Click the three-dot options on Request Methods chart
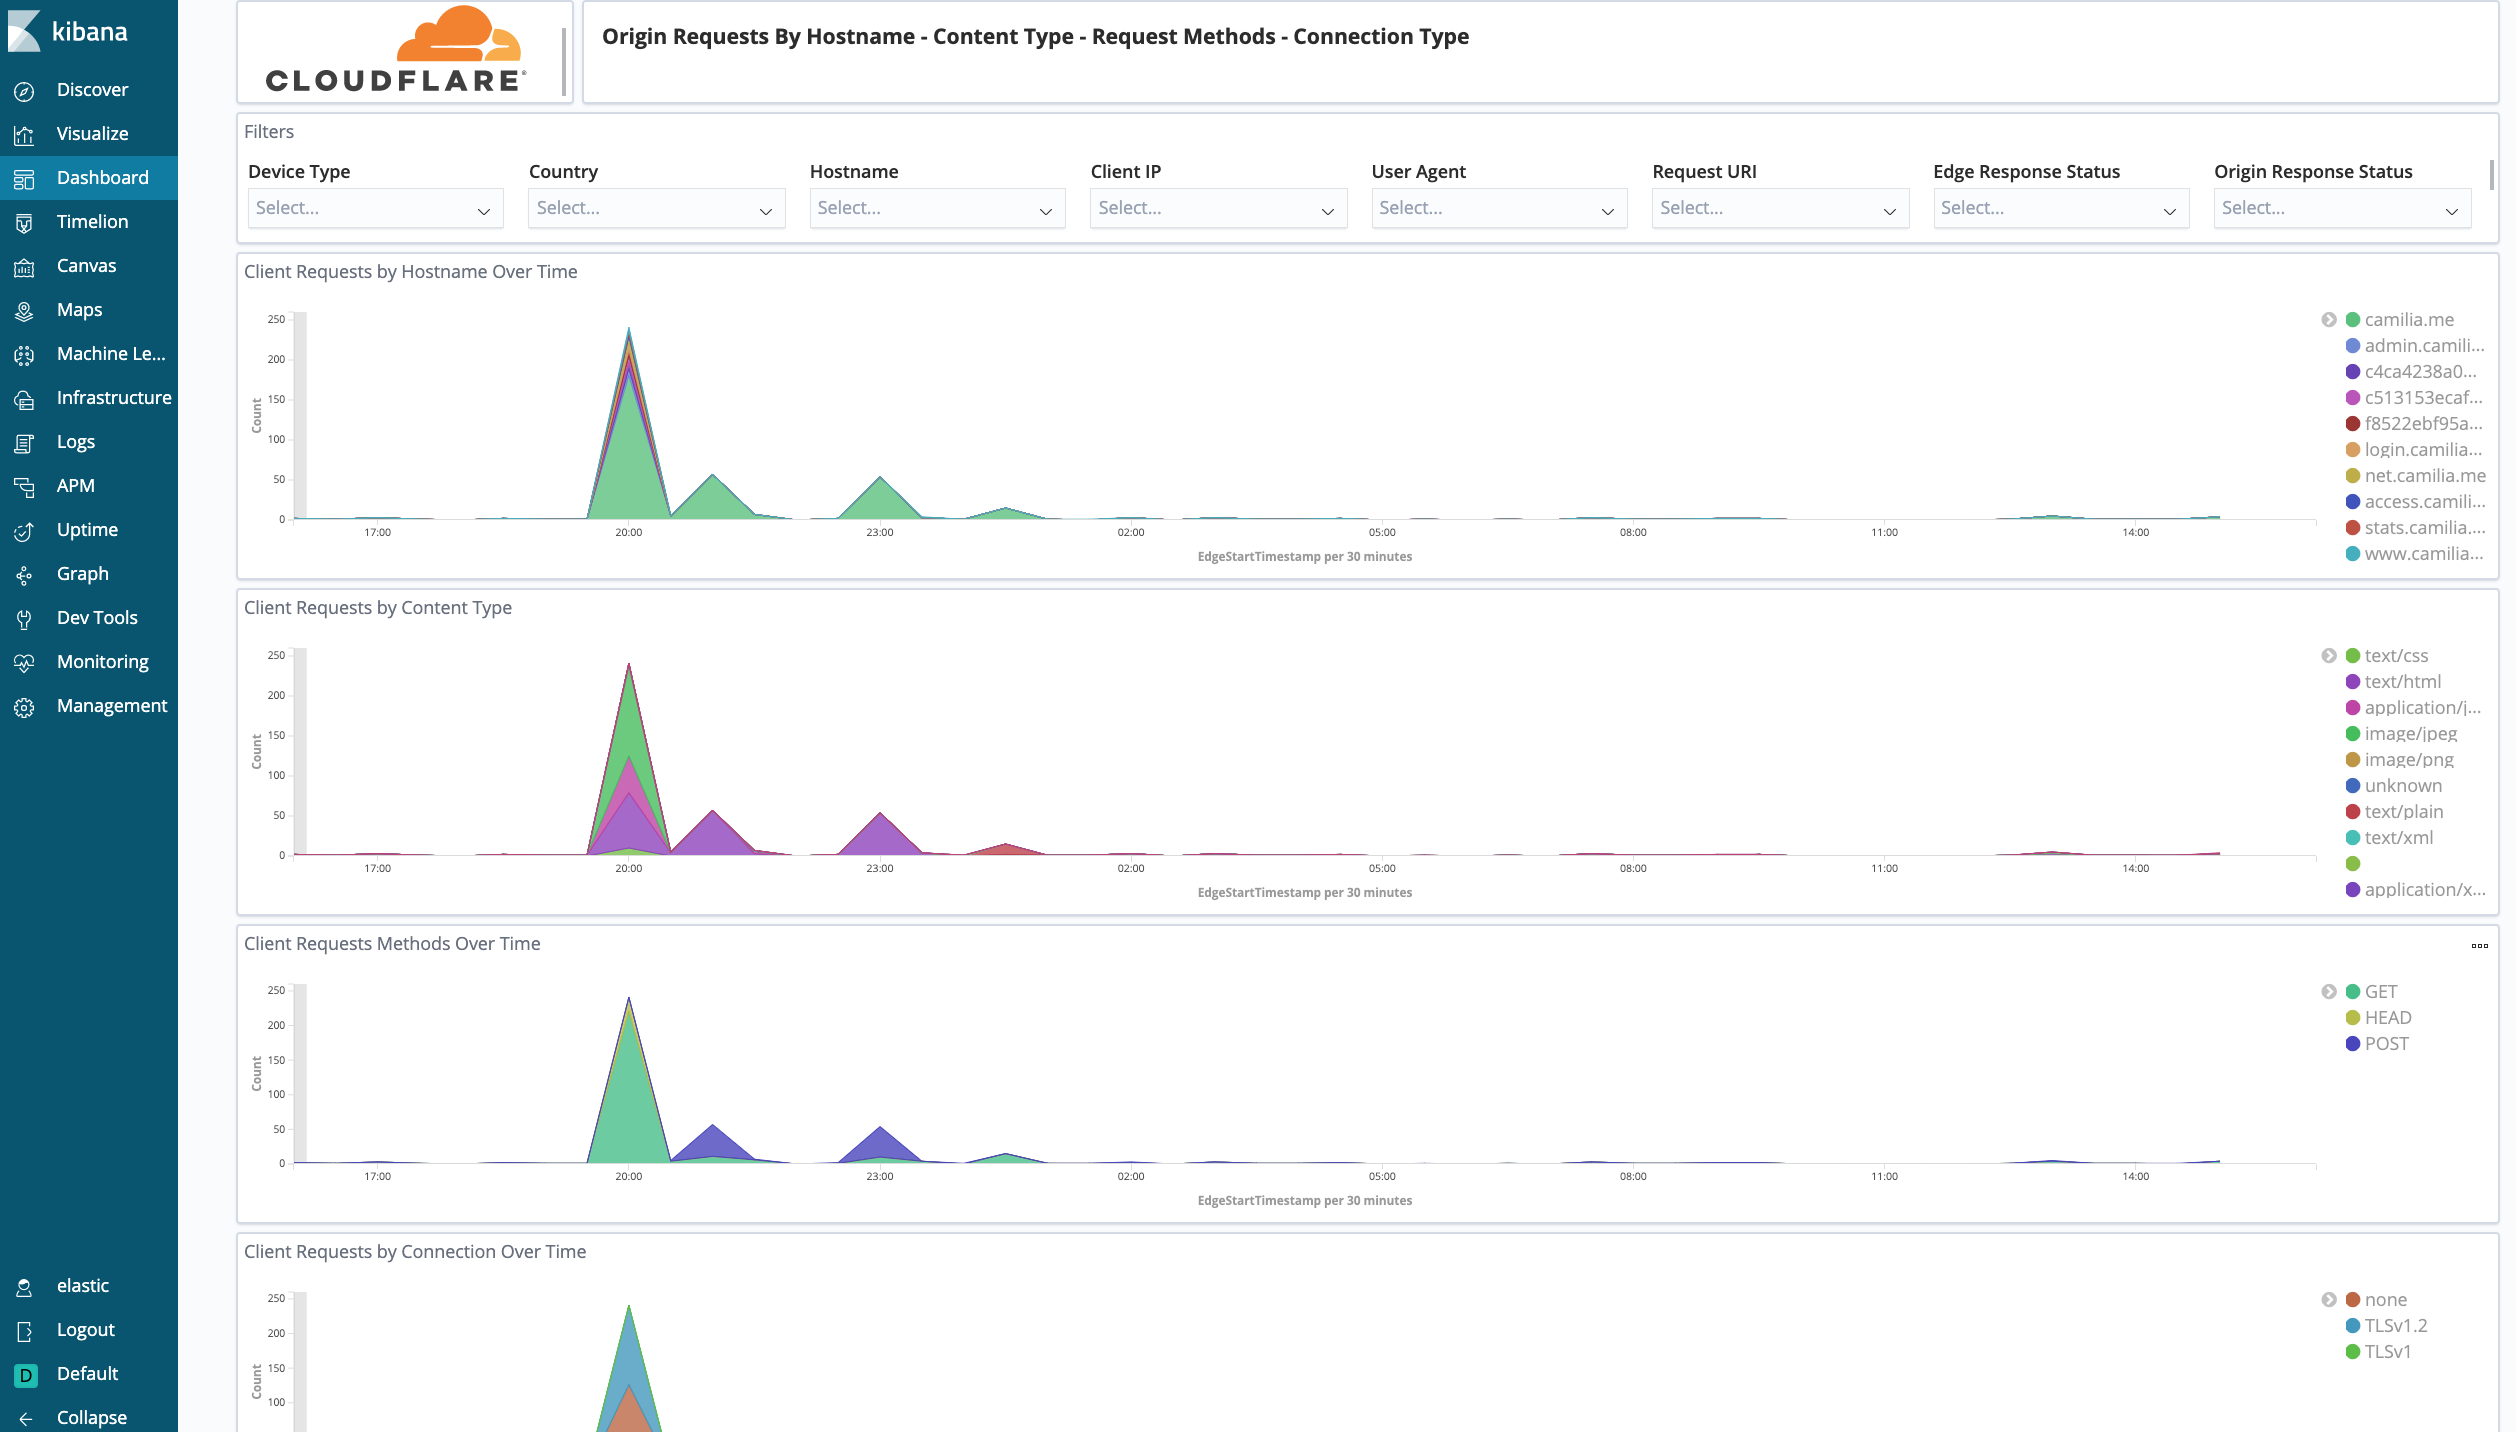 click(x=2480, y=945)
